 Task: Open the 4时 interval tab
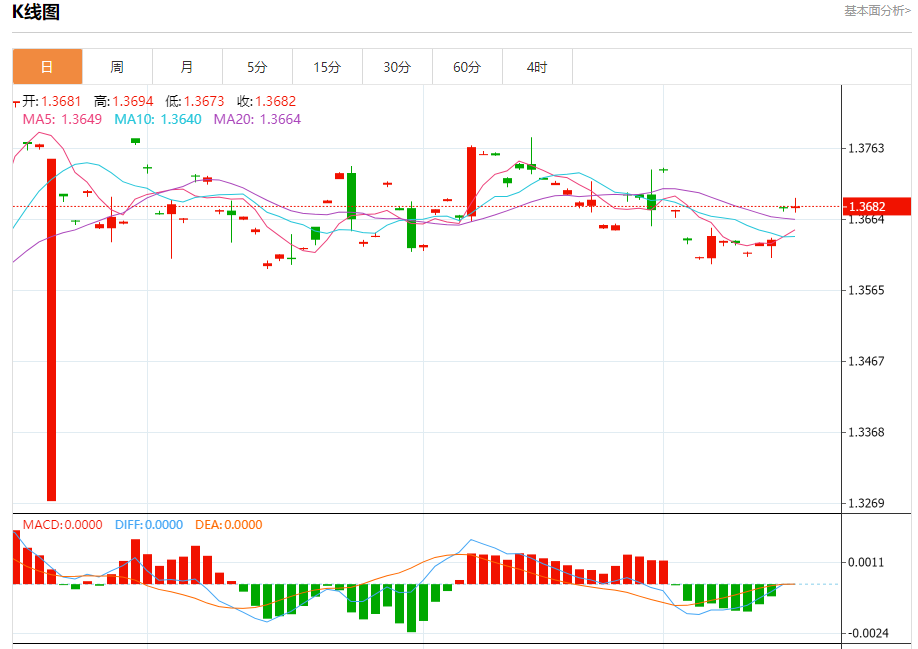(537, 67)
